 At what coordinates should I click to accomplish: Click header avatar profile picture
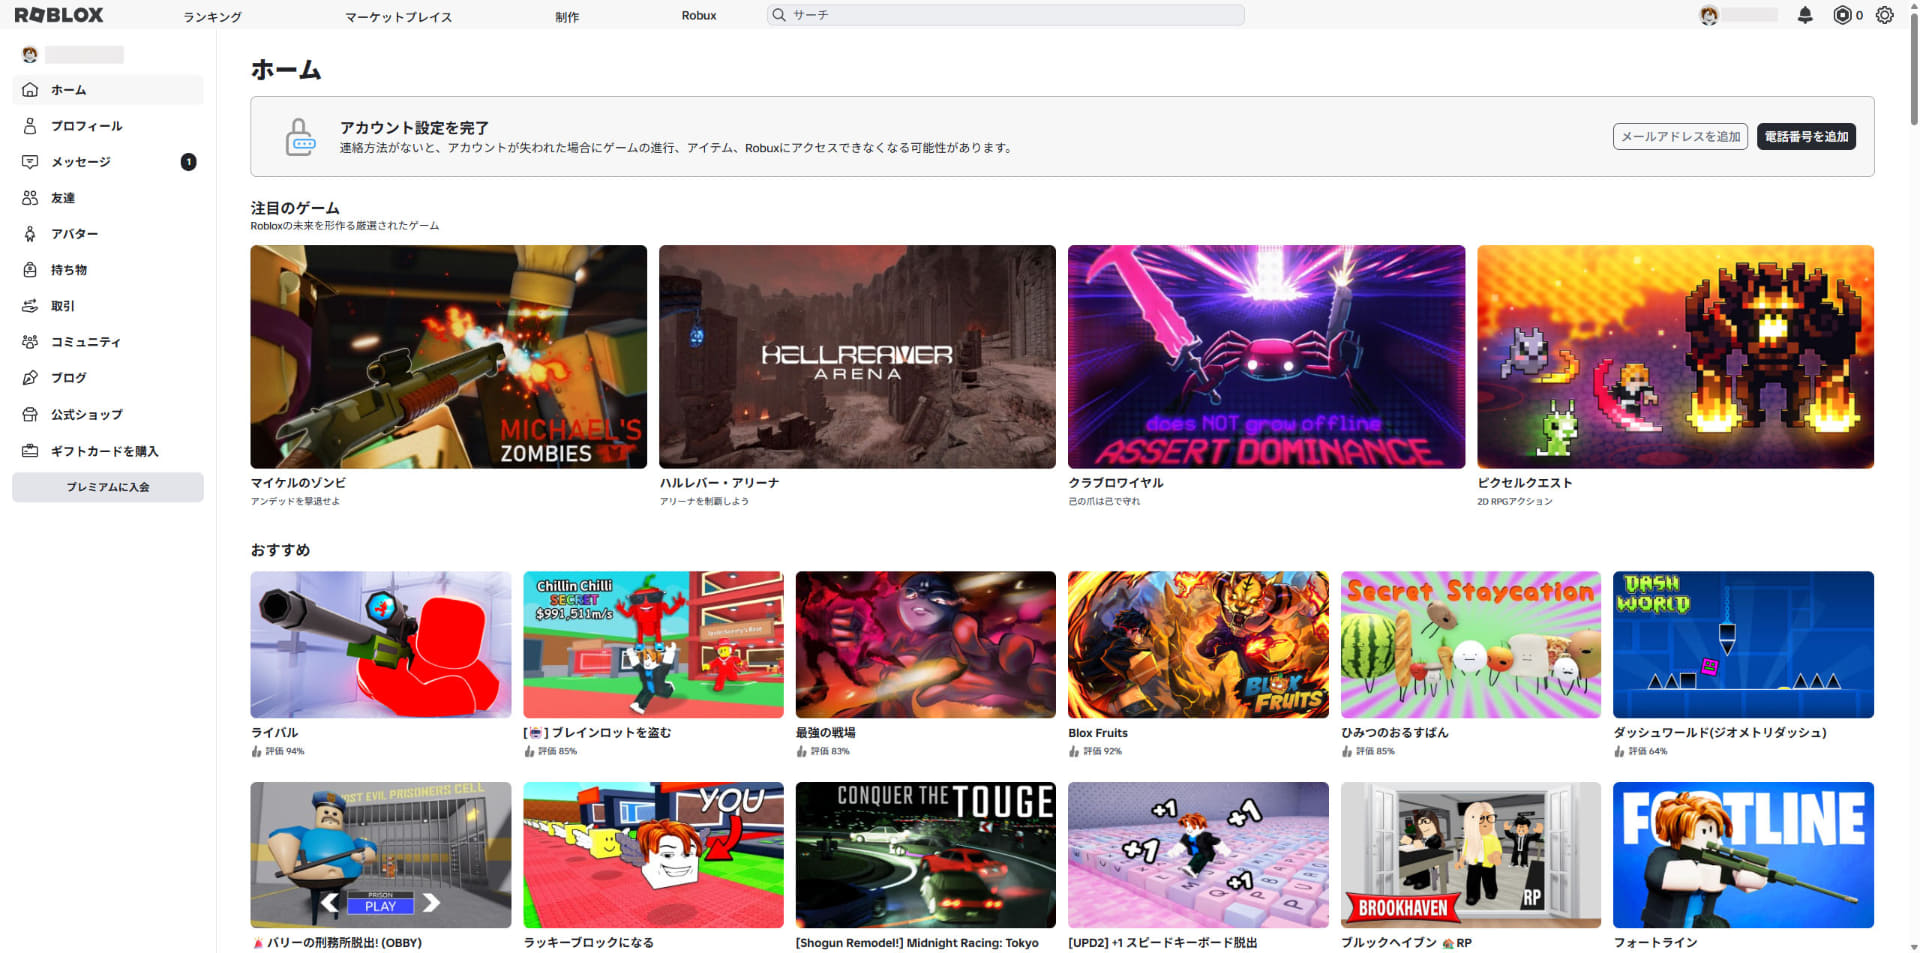click(x=1709, y=15)
